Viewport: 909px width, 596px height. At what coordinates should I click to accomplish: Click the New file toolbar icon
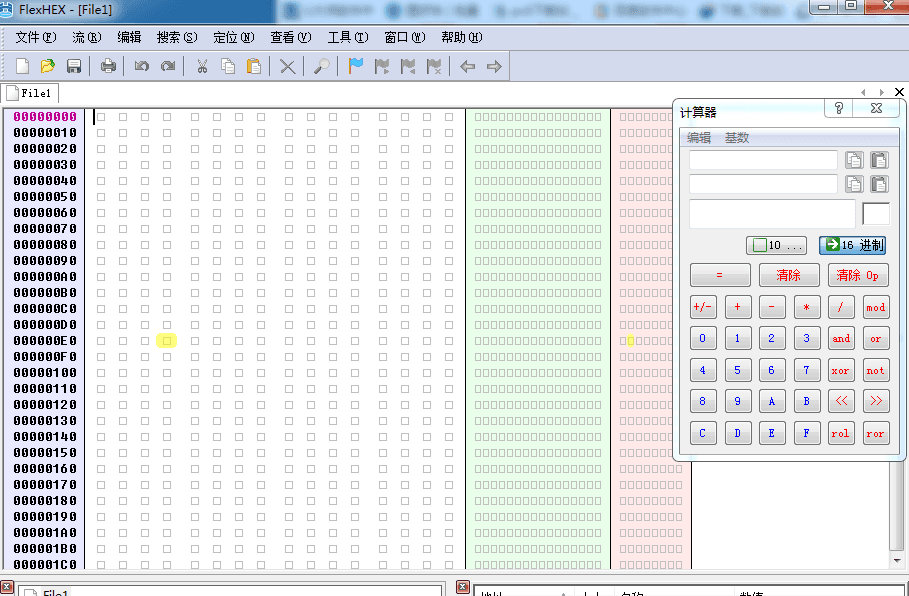[x=22, y=66]
